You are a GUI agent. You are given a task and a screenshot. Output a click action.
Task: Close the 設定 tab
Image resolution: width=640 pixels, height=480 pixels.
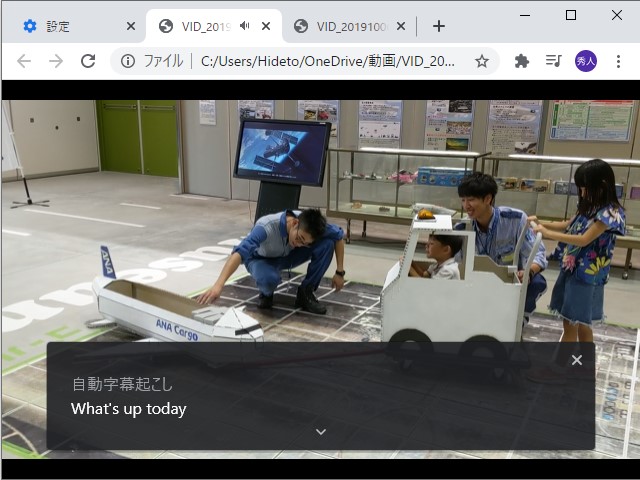(x=131, y=27)
